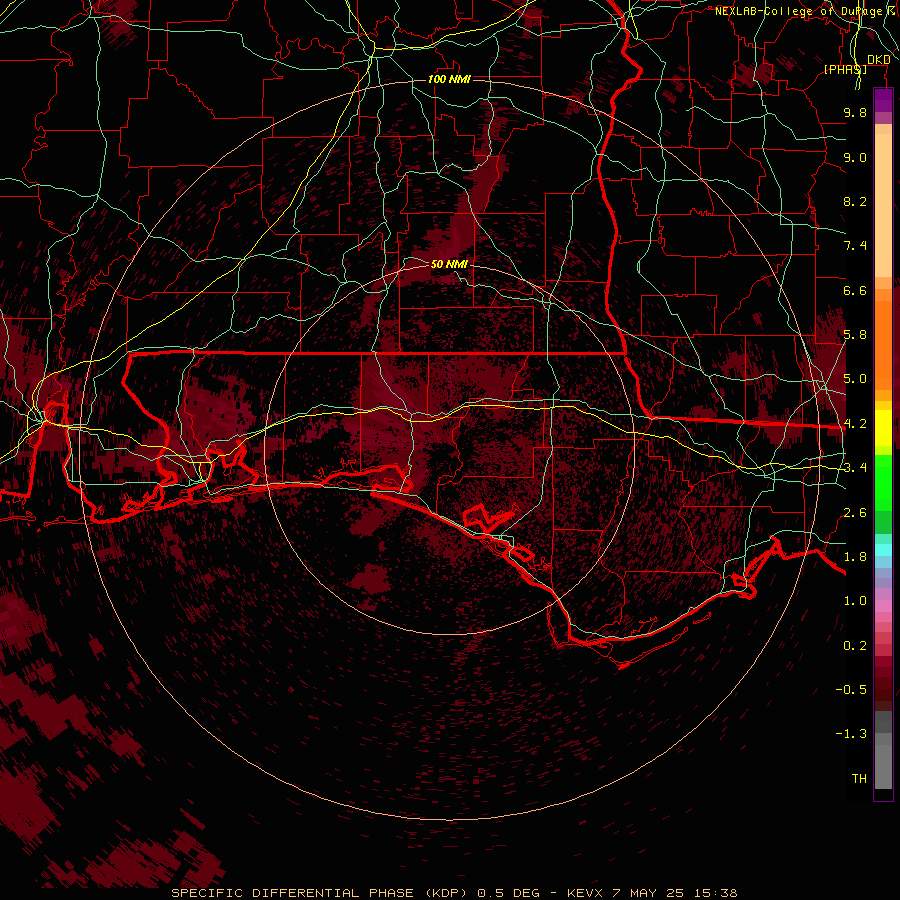Click the 0.2 value on color scale
Image resolution: width=900 pixels, height=900 pixels.
click(x=855, y=646)
